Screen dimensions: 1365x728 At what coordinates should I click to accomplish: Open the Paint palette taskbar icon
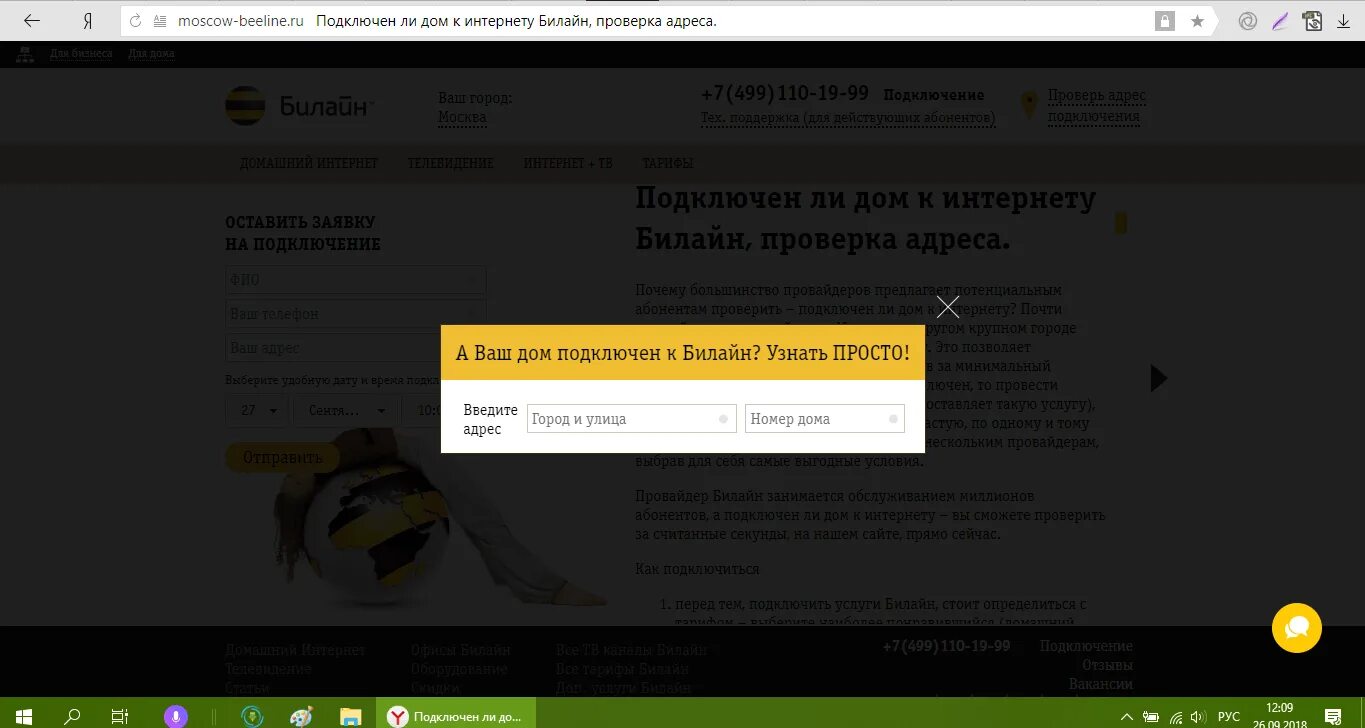click(x=301, y=716)
